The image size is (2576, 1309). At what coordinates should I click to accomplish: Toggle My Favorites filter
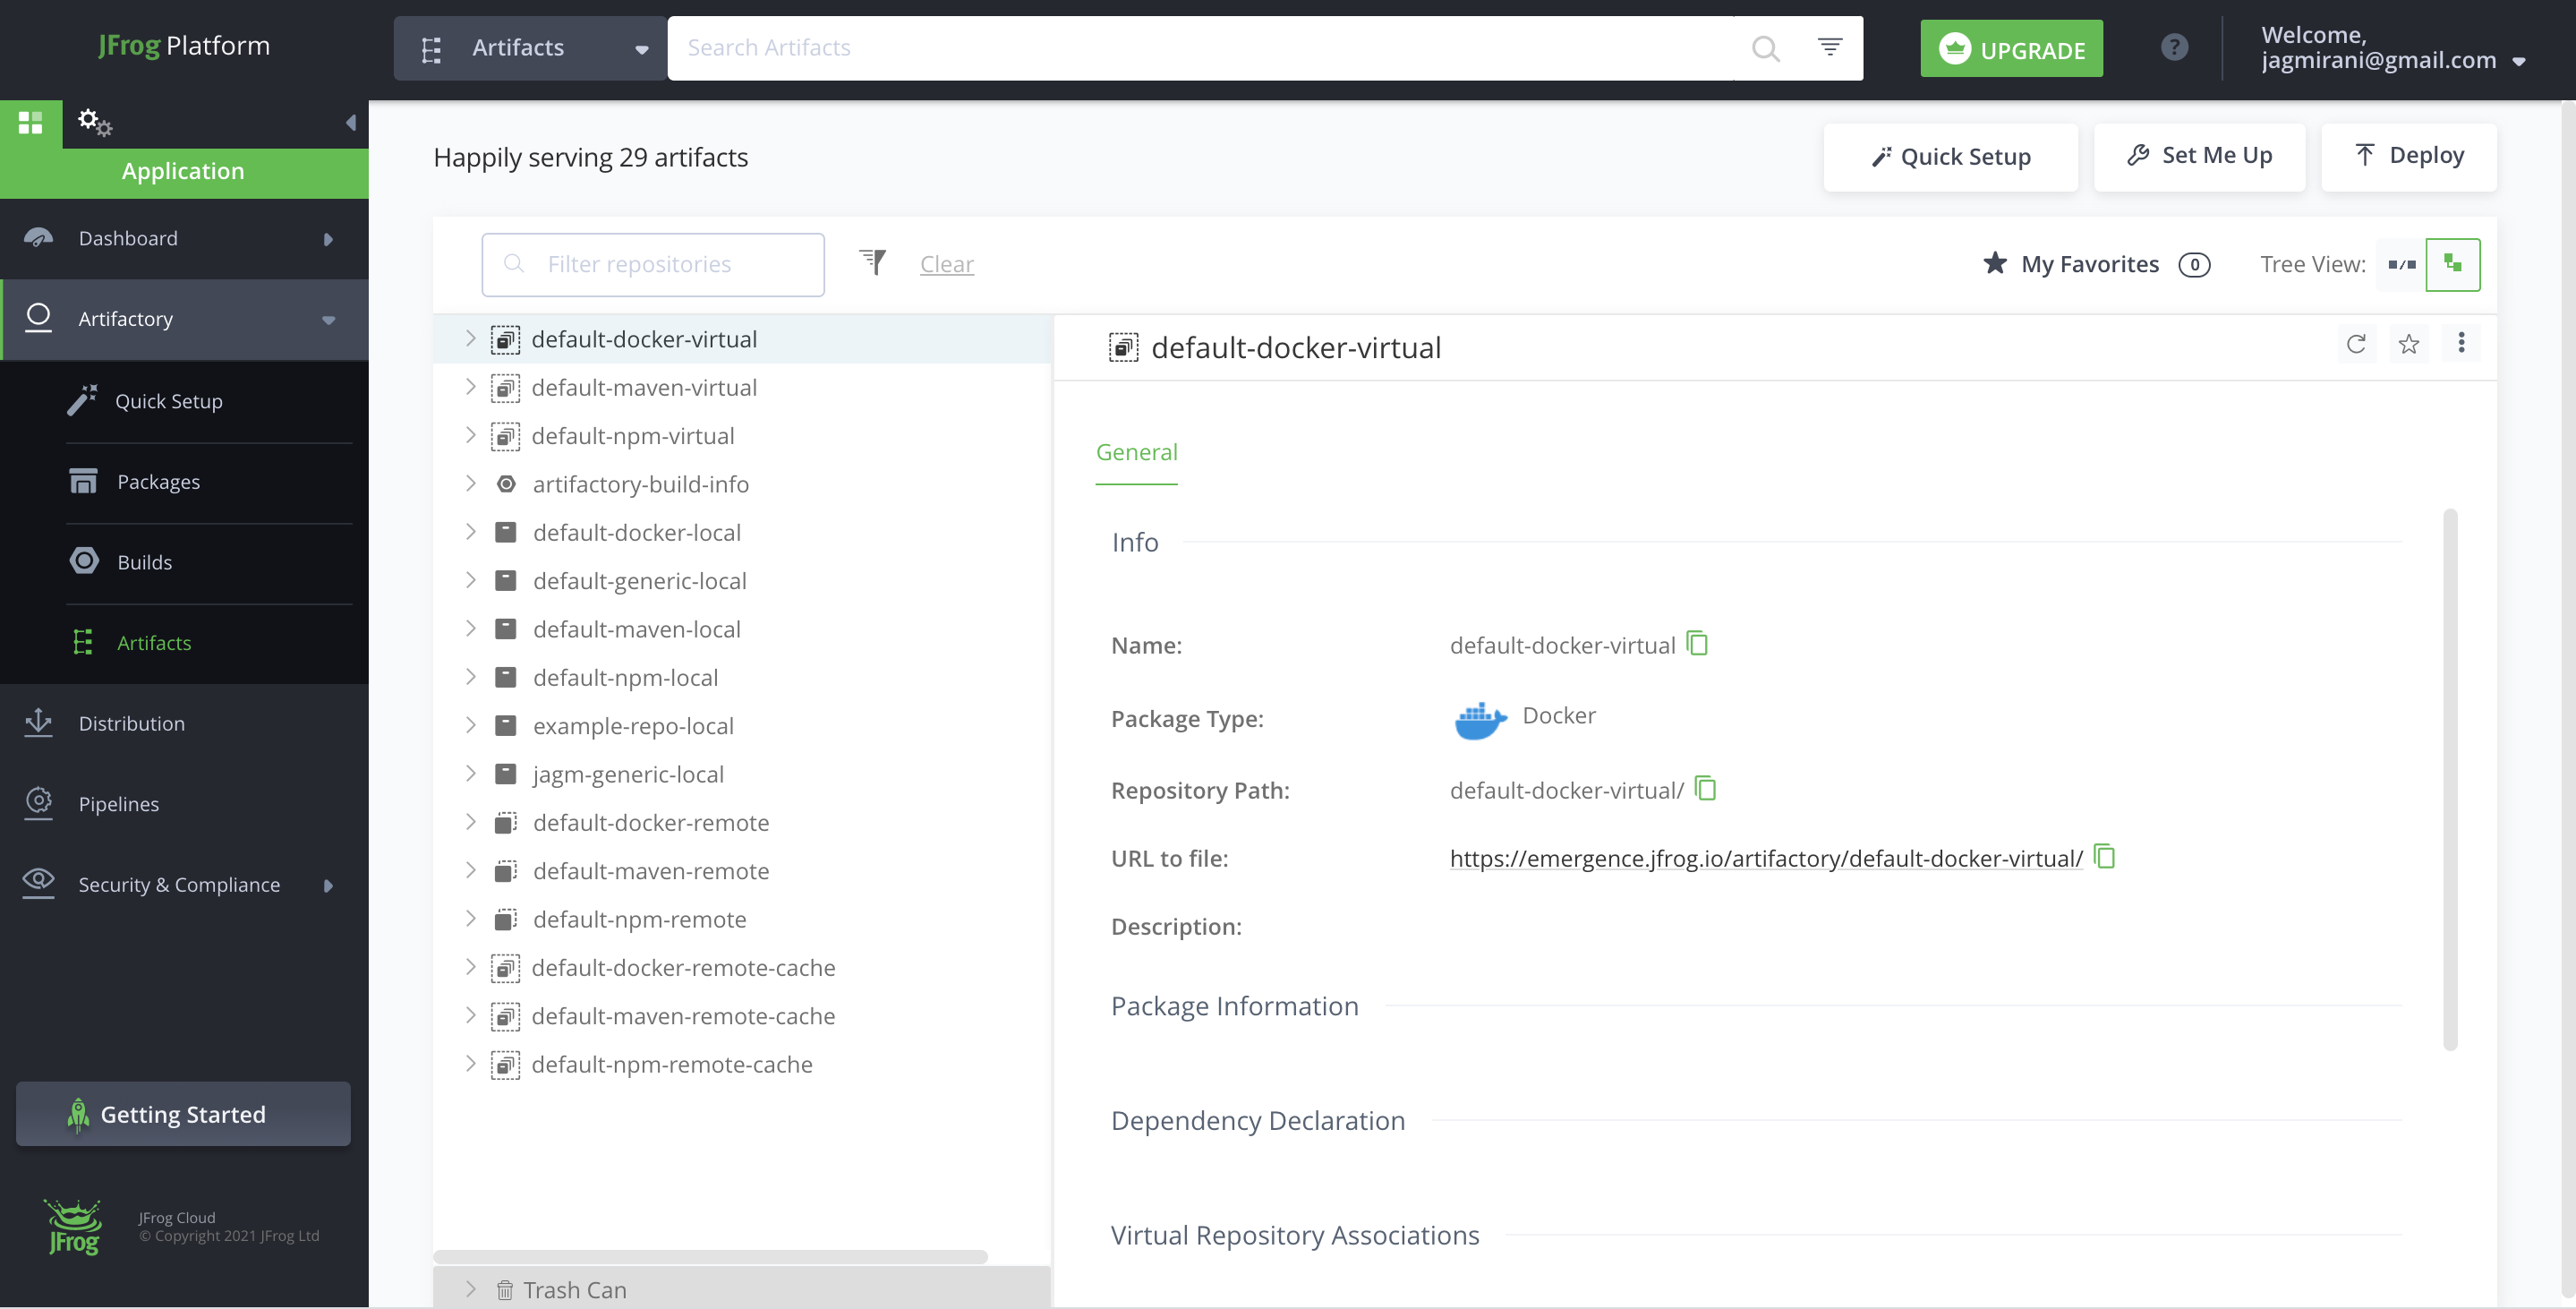coord(2093,263)
